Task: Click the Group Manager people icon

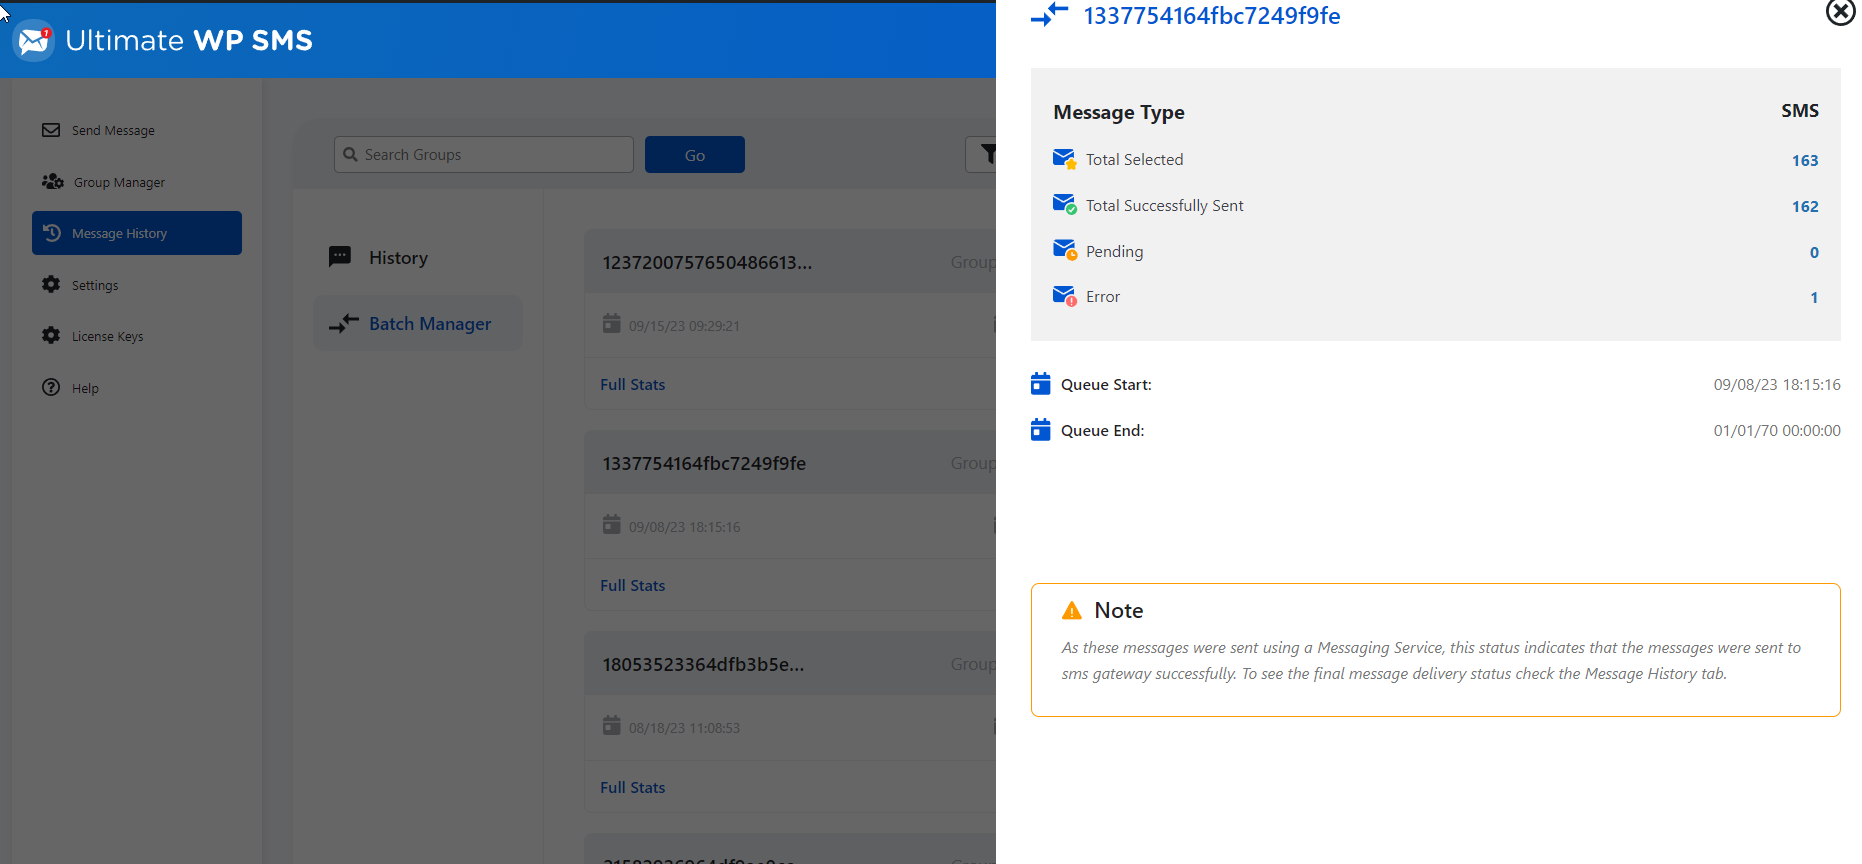Action: pyautogui.click(x=52, y=181)
